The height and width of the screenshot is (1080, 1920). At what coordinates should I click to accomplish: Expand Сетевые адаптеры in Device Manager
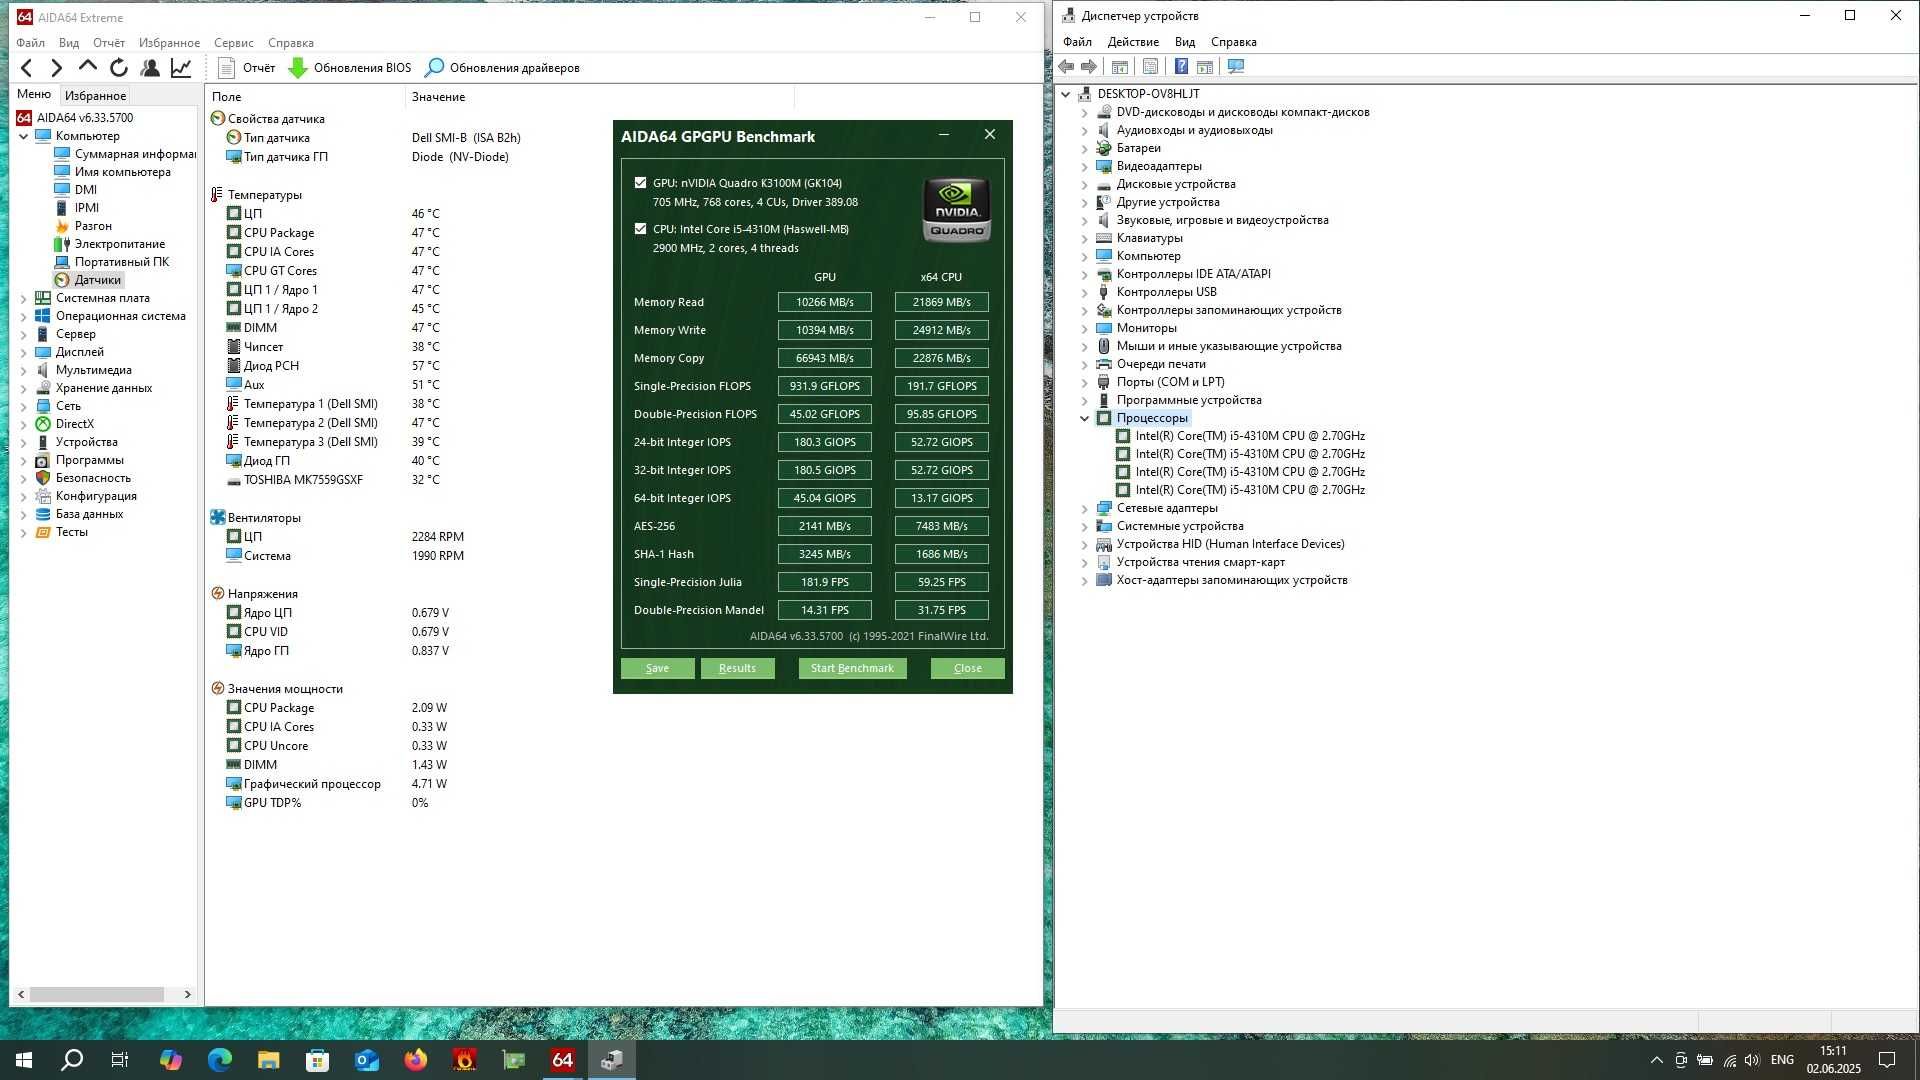(1084, 508)
